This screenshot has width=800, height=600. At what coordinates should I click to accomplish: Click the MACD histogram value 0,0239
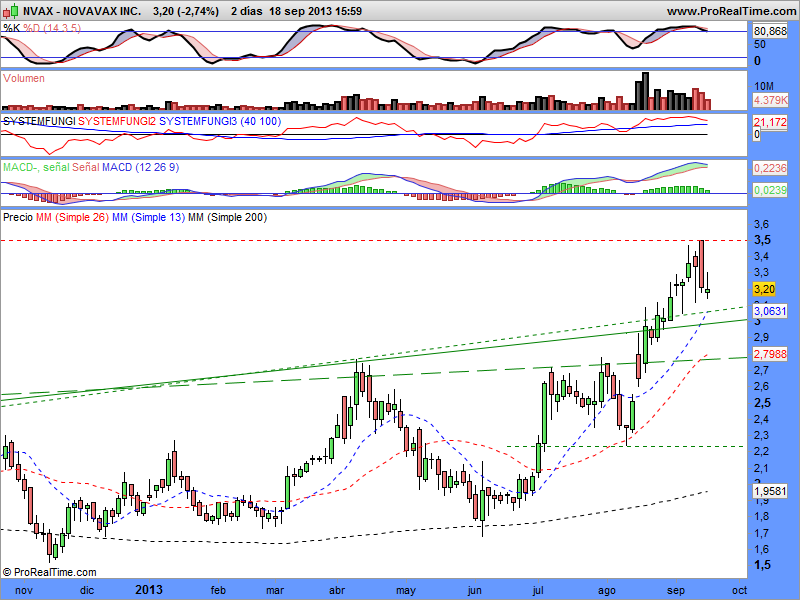tap(770, 190)
